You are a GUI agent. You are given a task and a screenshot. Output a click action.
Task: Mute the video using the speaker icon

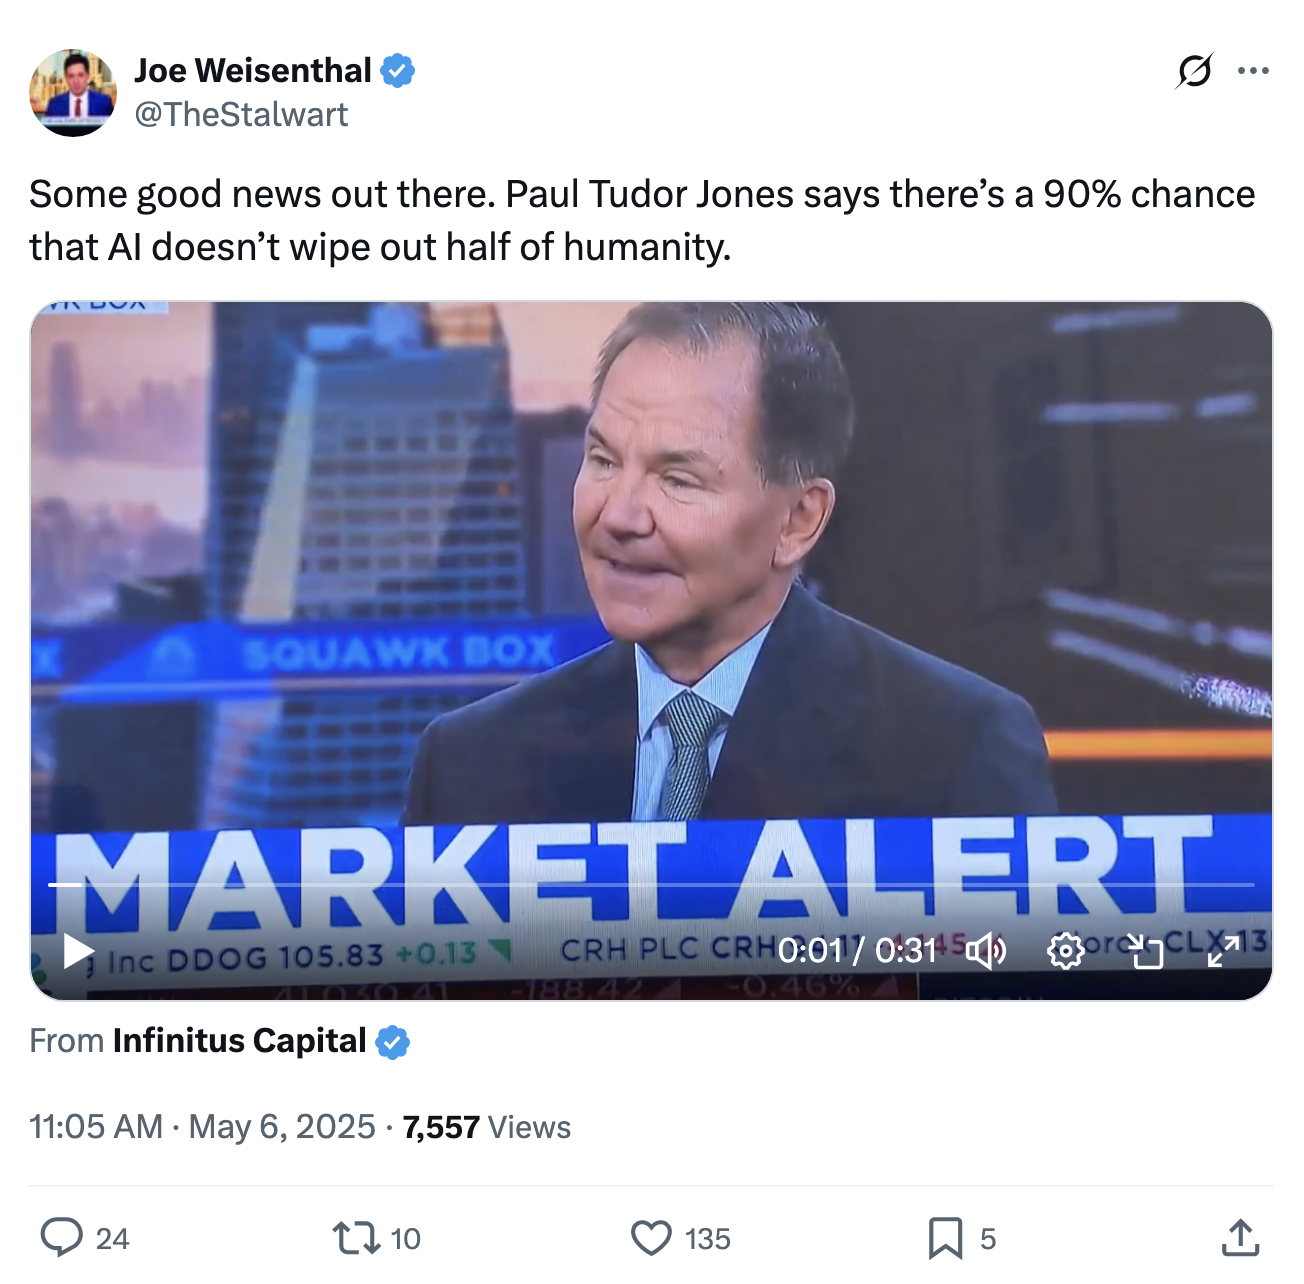[987, 951]
